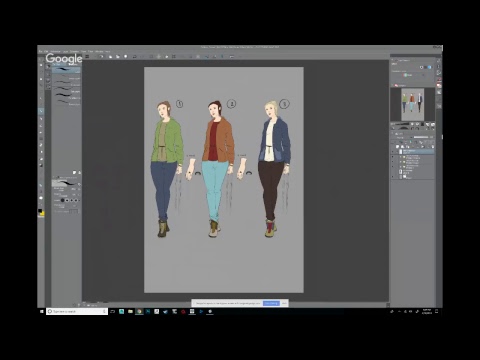The width and height of the screenshot is (480, 360).
Task: Adjust the layer opacity slider in Layer panel
Action: 421,137
